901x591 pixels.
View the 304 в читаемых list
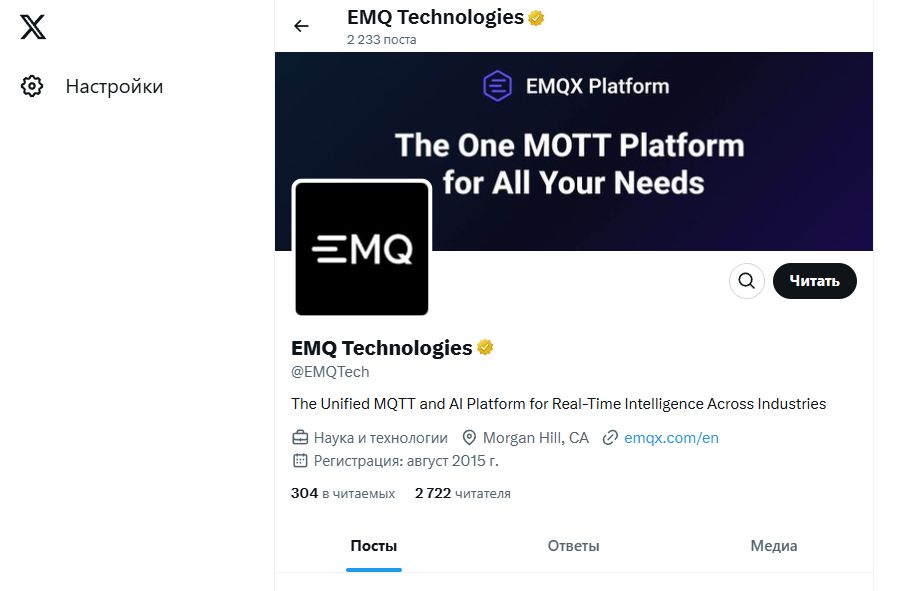click(343, 493)
